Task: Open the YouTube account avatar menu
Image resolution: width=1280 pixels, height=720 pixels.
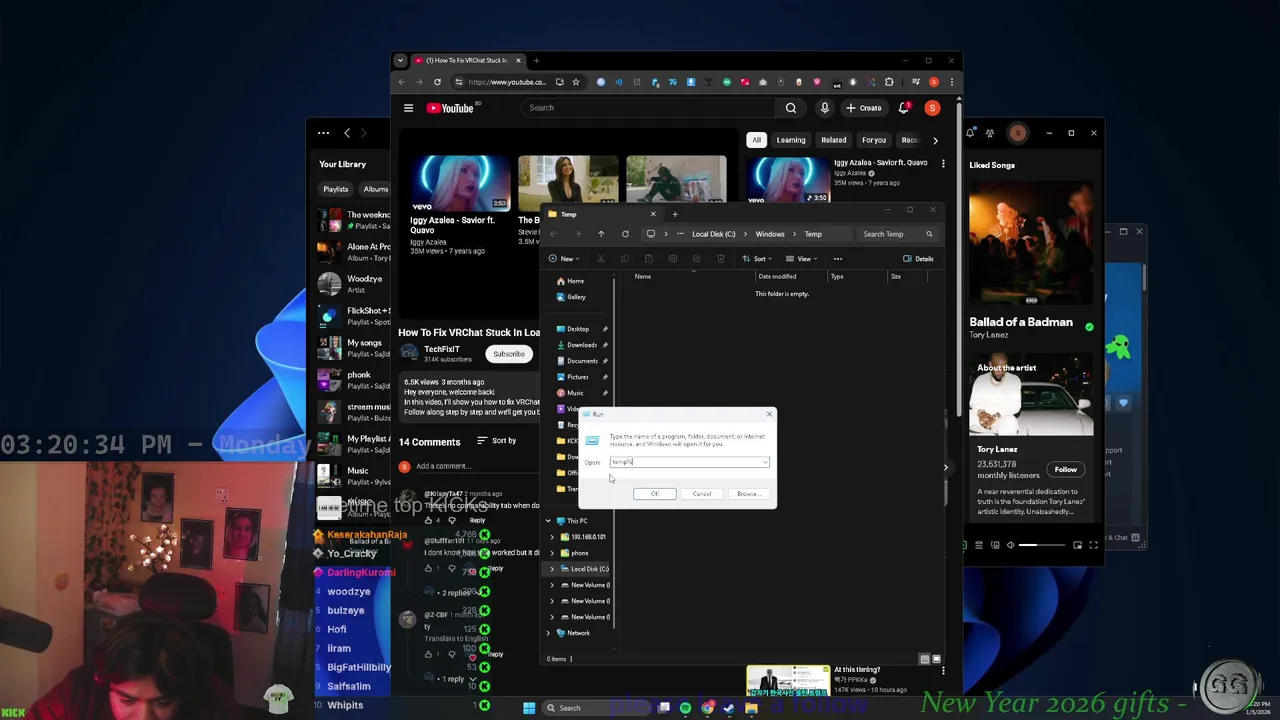Action: [932, 108]
